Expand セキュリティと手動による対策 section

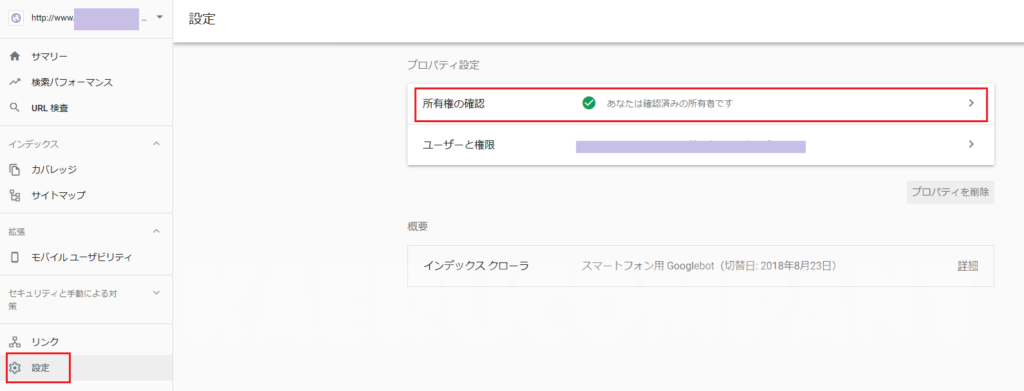tap(156, 293)
